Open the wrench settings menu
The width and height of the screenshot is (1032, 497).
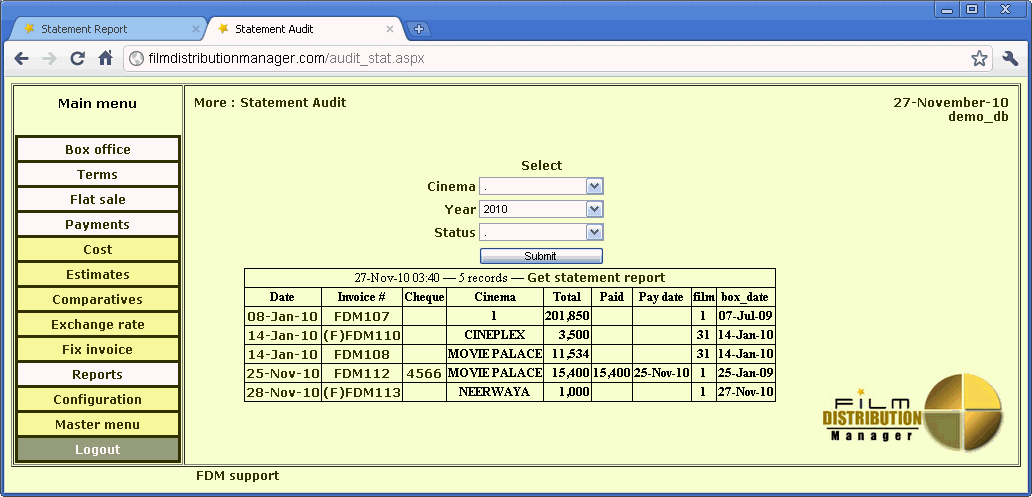(1009, 59)
